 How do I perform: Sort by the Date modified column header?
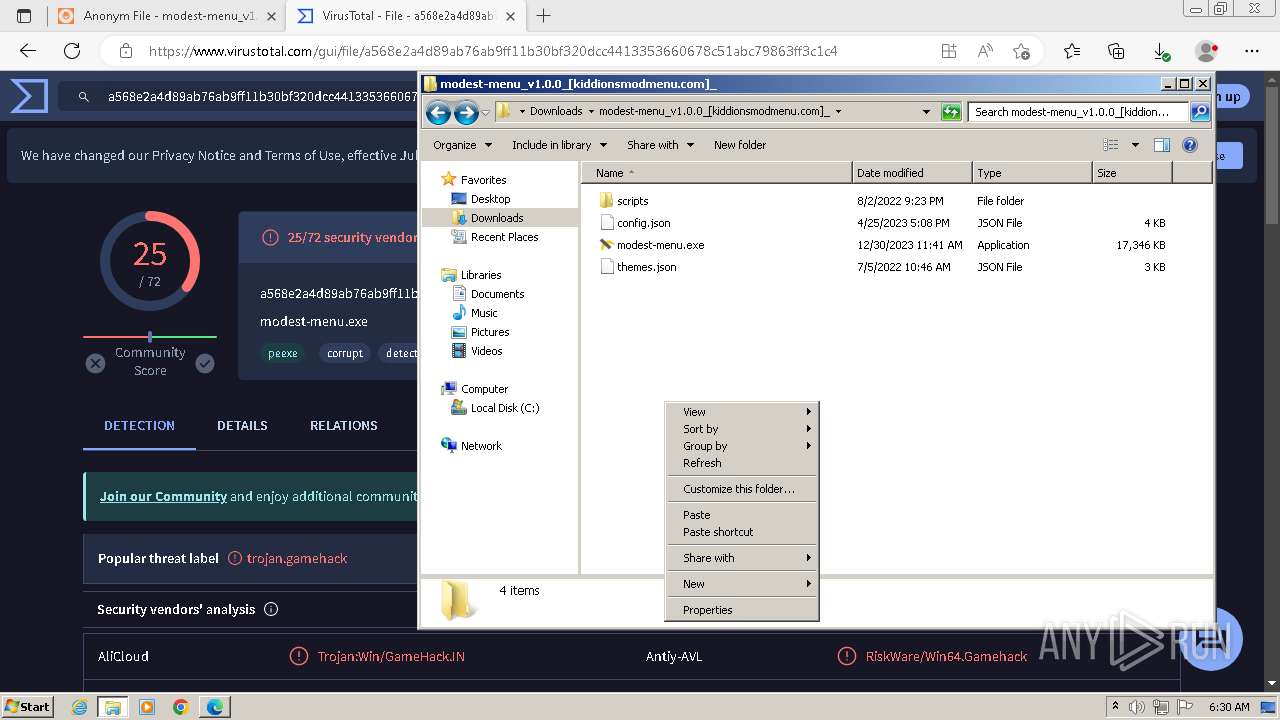point(912,173)
